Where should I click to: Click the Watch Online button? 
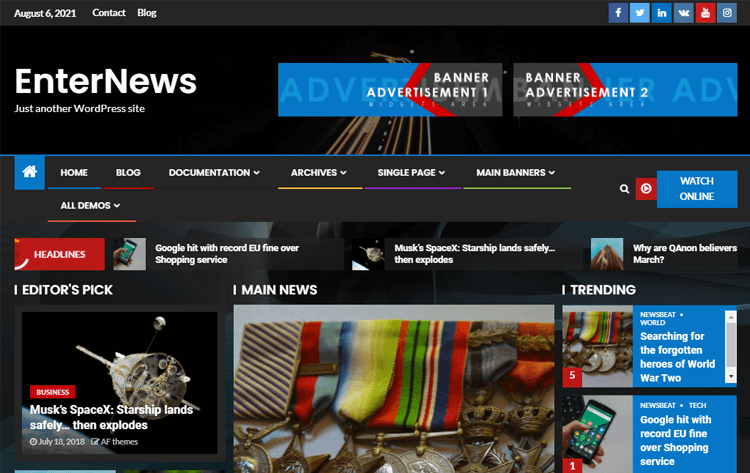pos(697,189)
